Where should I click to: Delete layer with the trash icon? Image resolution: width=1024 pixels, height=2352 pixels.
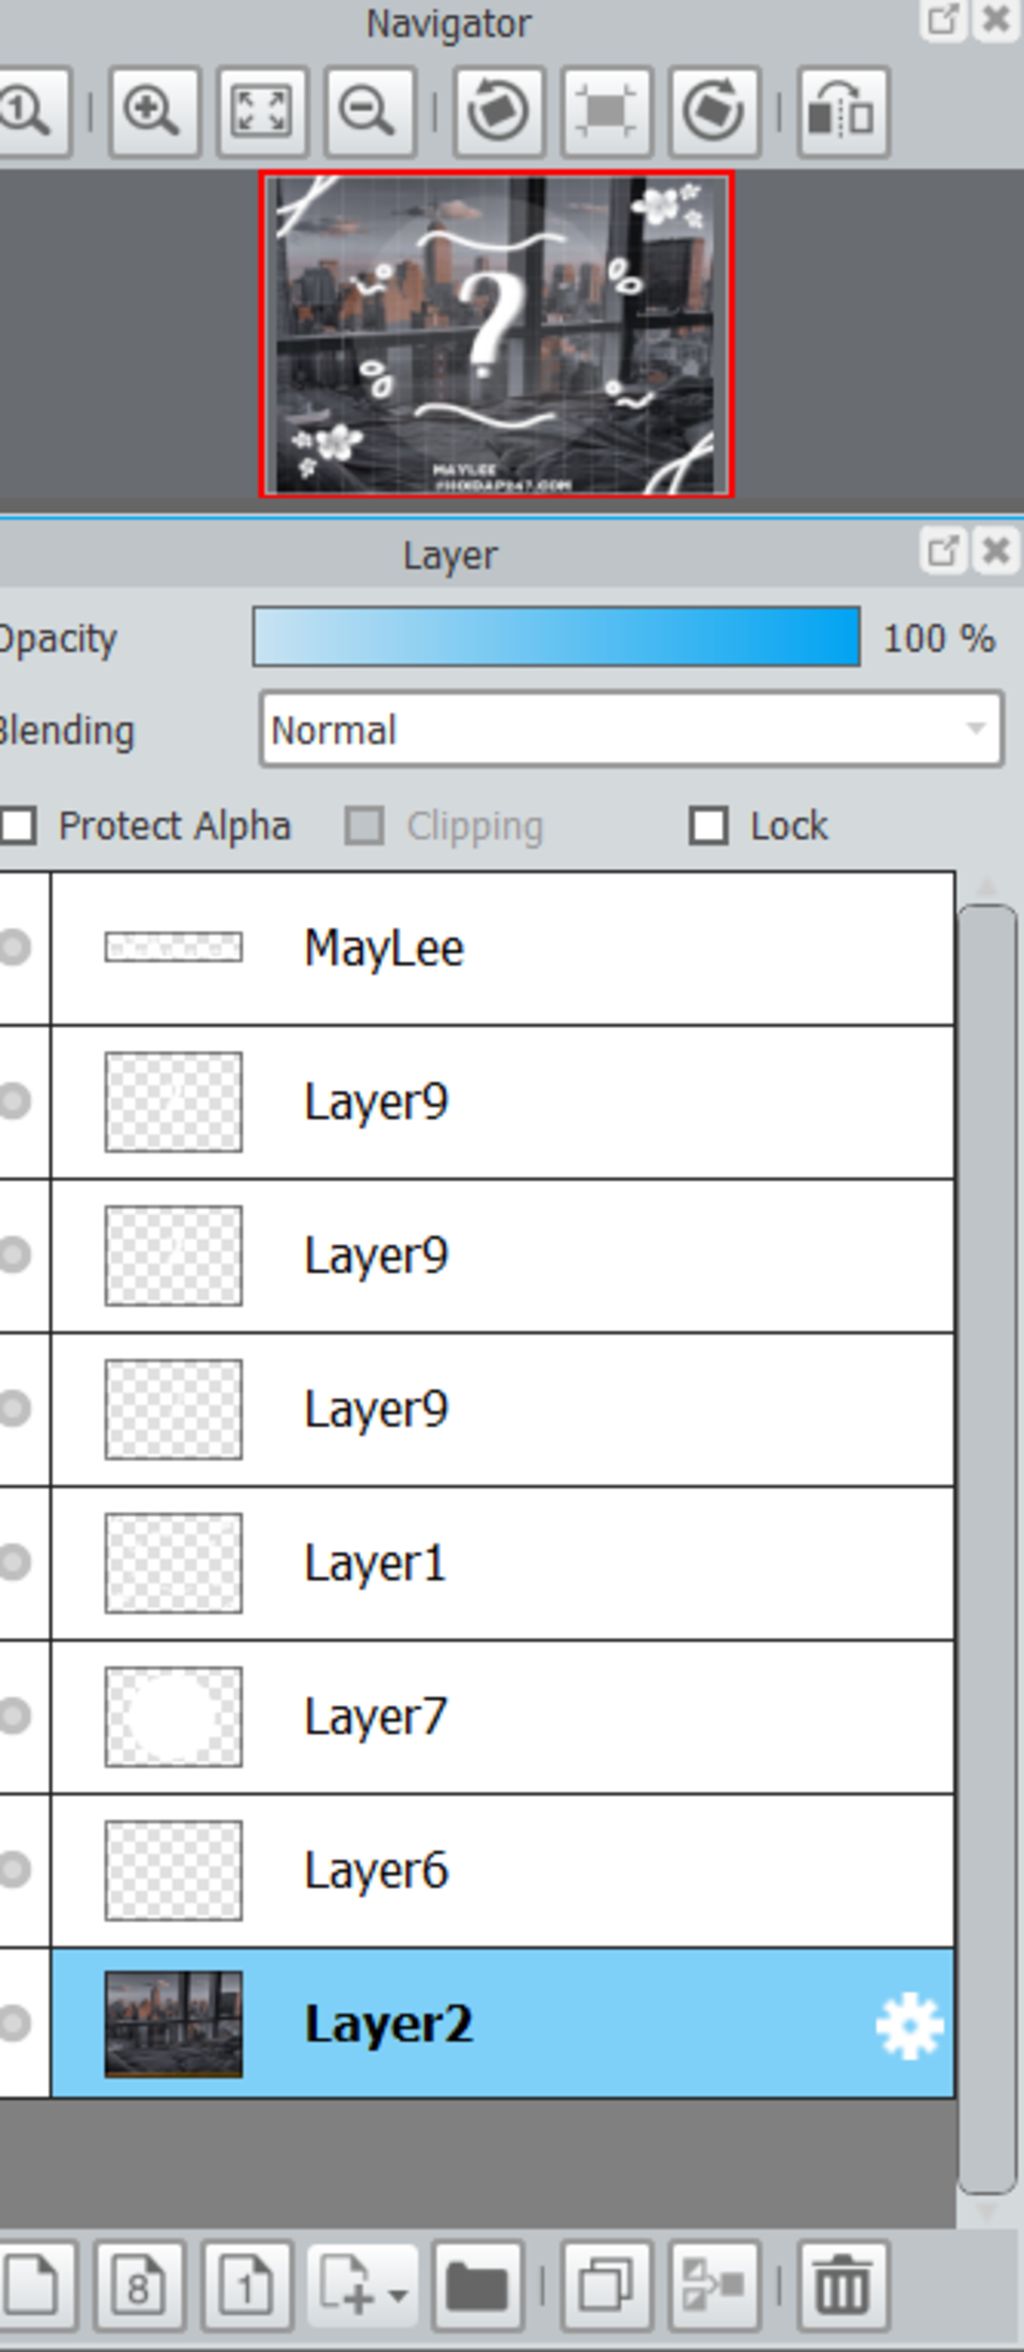[x=842, y=2285]
